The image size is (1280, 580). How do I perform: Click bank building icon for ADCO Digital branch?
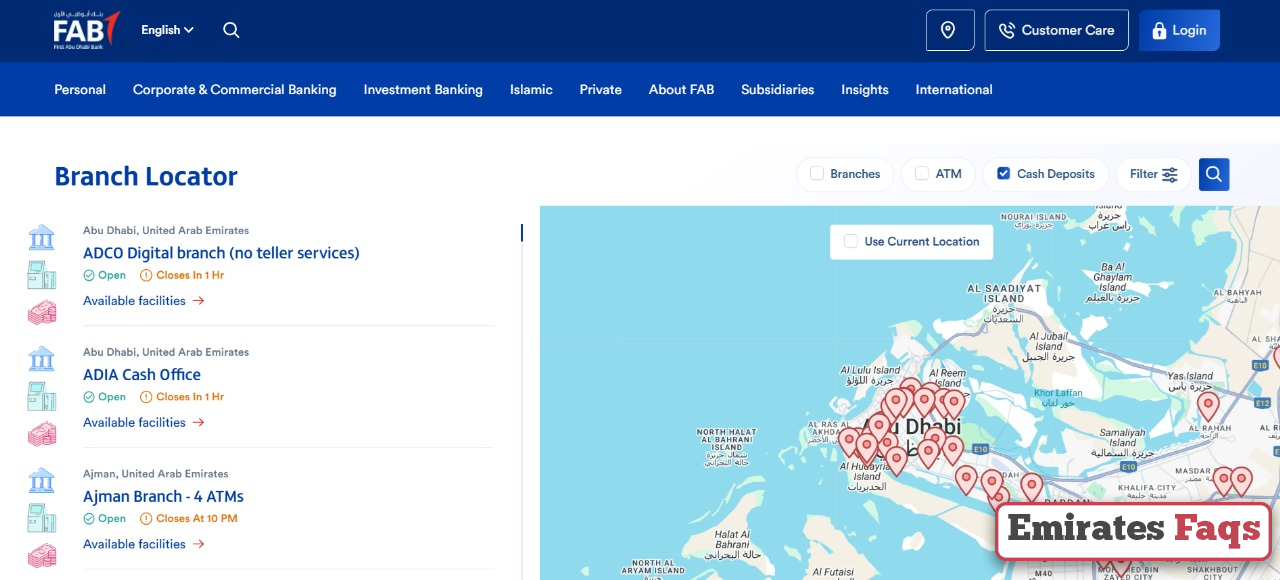click(x=42, y=237)
